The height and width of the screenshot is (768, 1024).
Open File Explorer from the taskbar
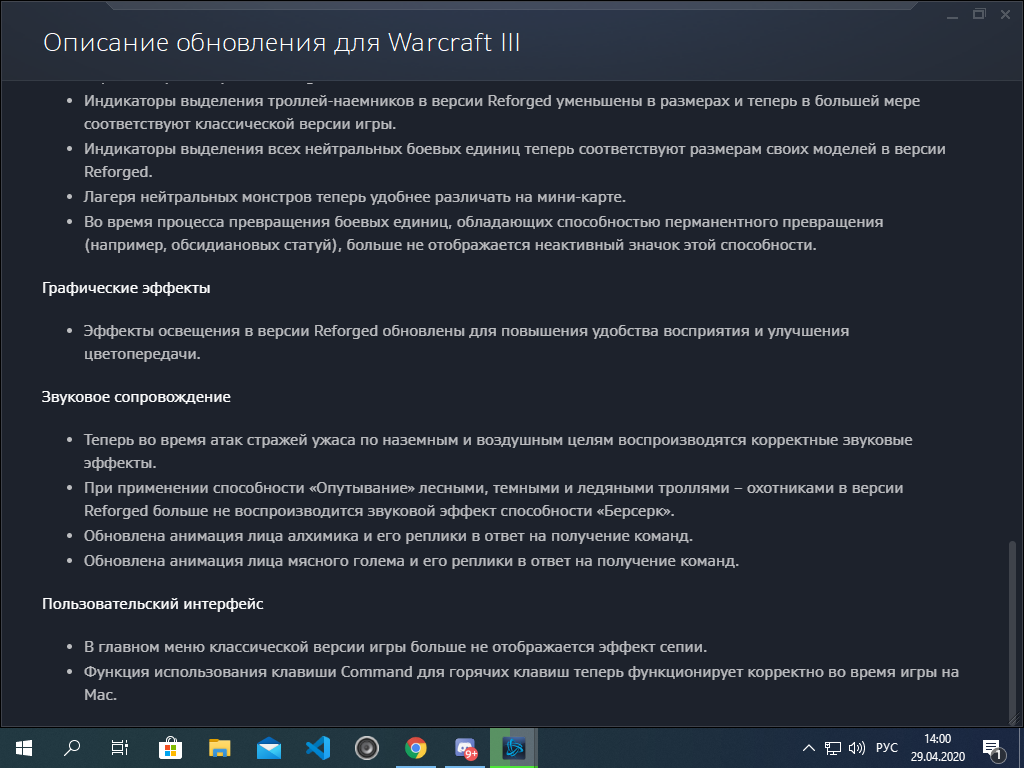220,748
